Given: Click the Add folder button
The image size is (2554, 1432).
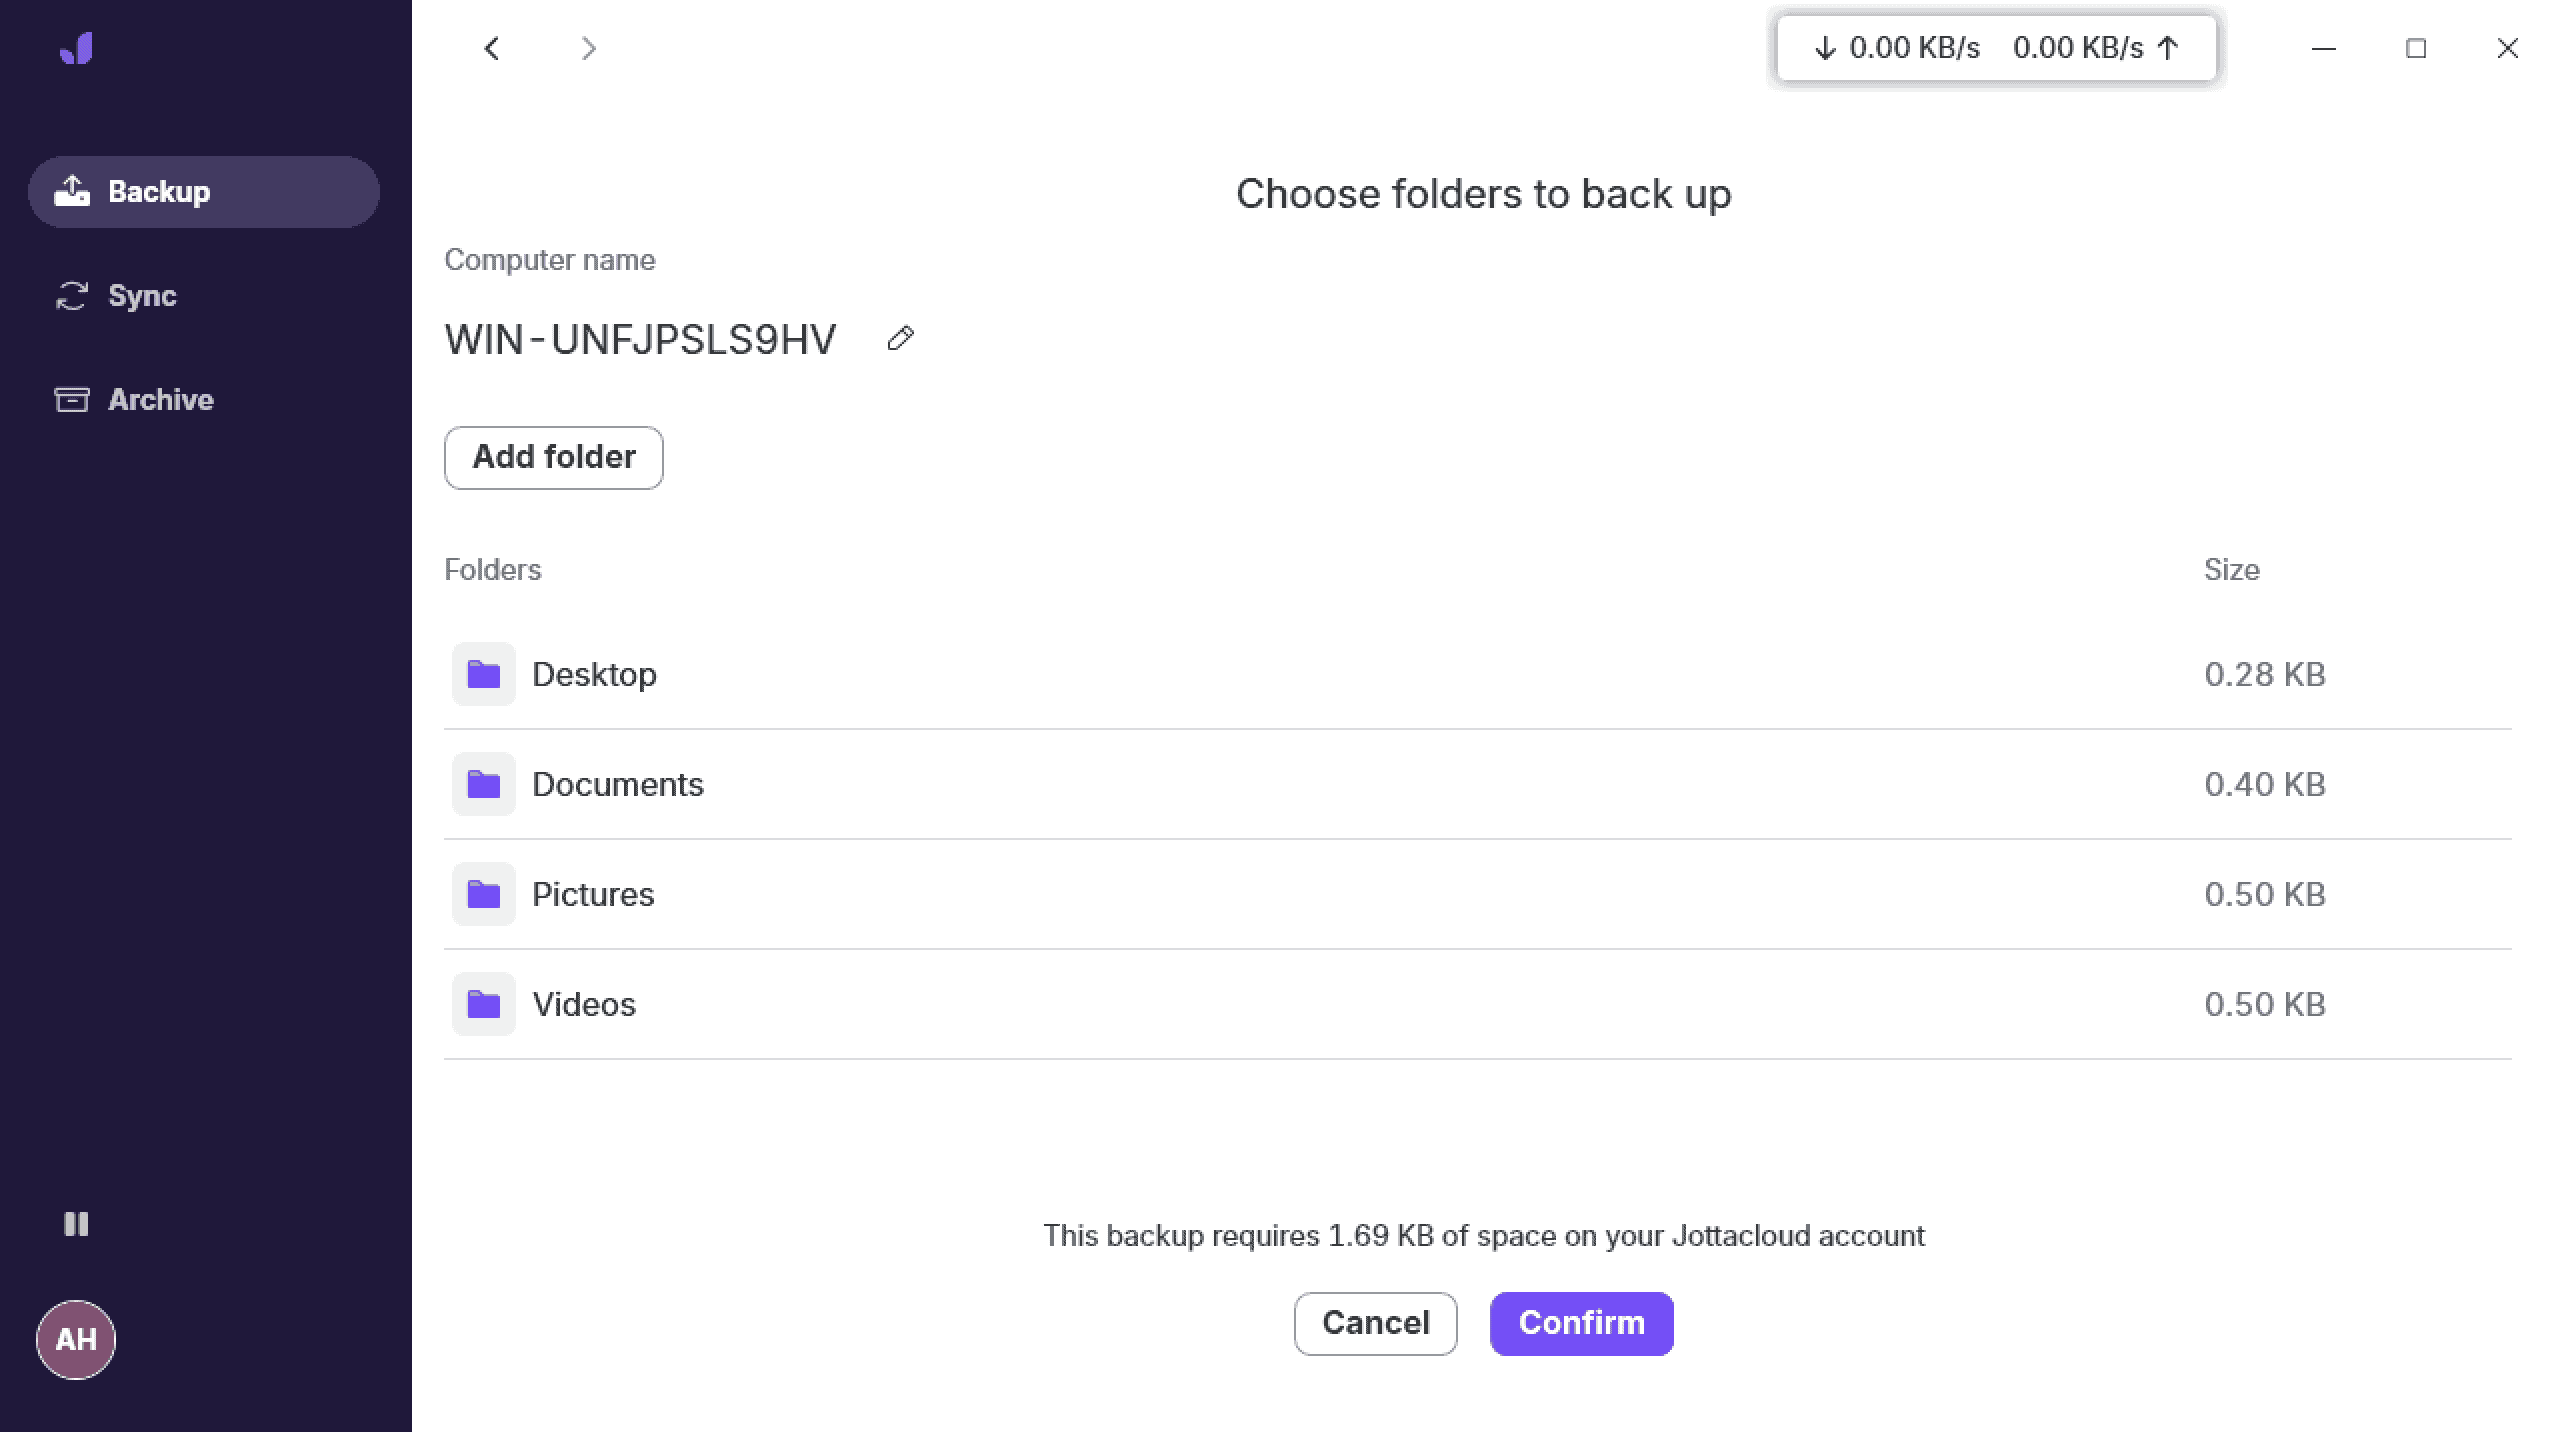Looking at the screenshot, I should tap(554, 458).
